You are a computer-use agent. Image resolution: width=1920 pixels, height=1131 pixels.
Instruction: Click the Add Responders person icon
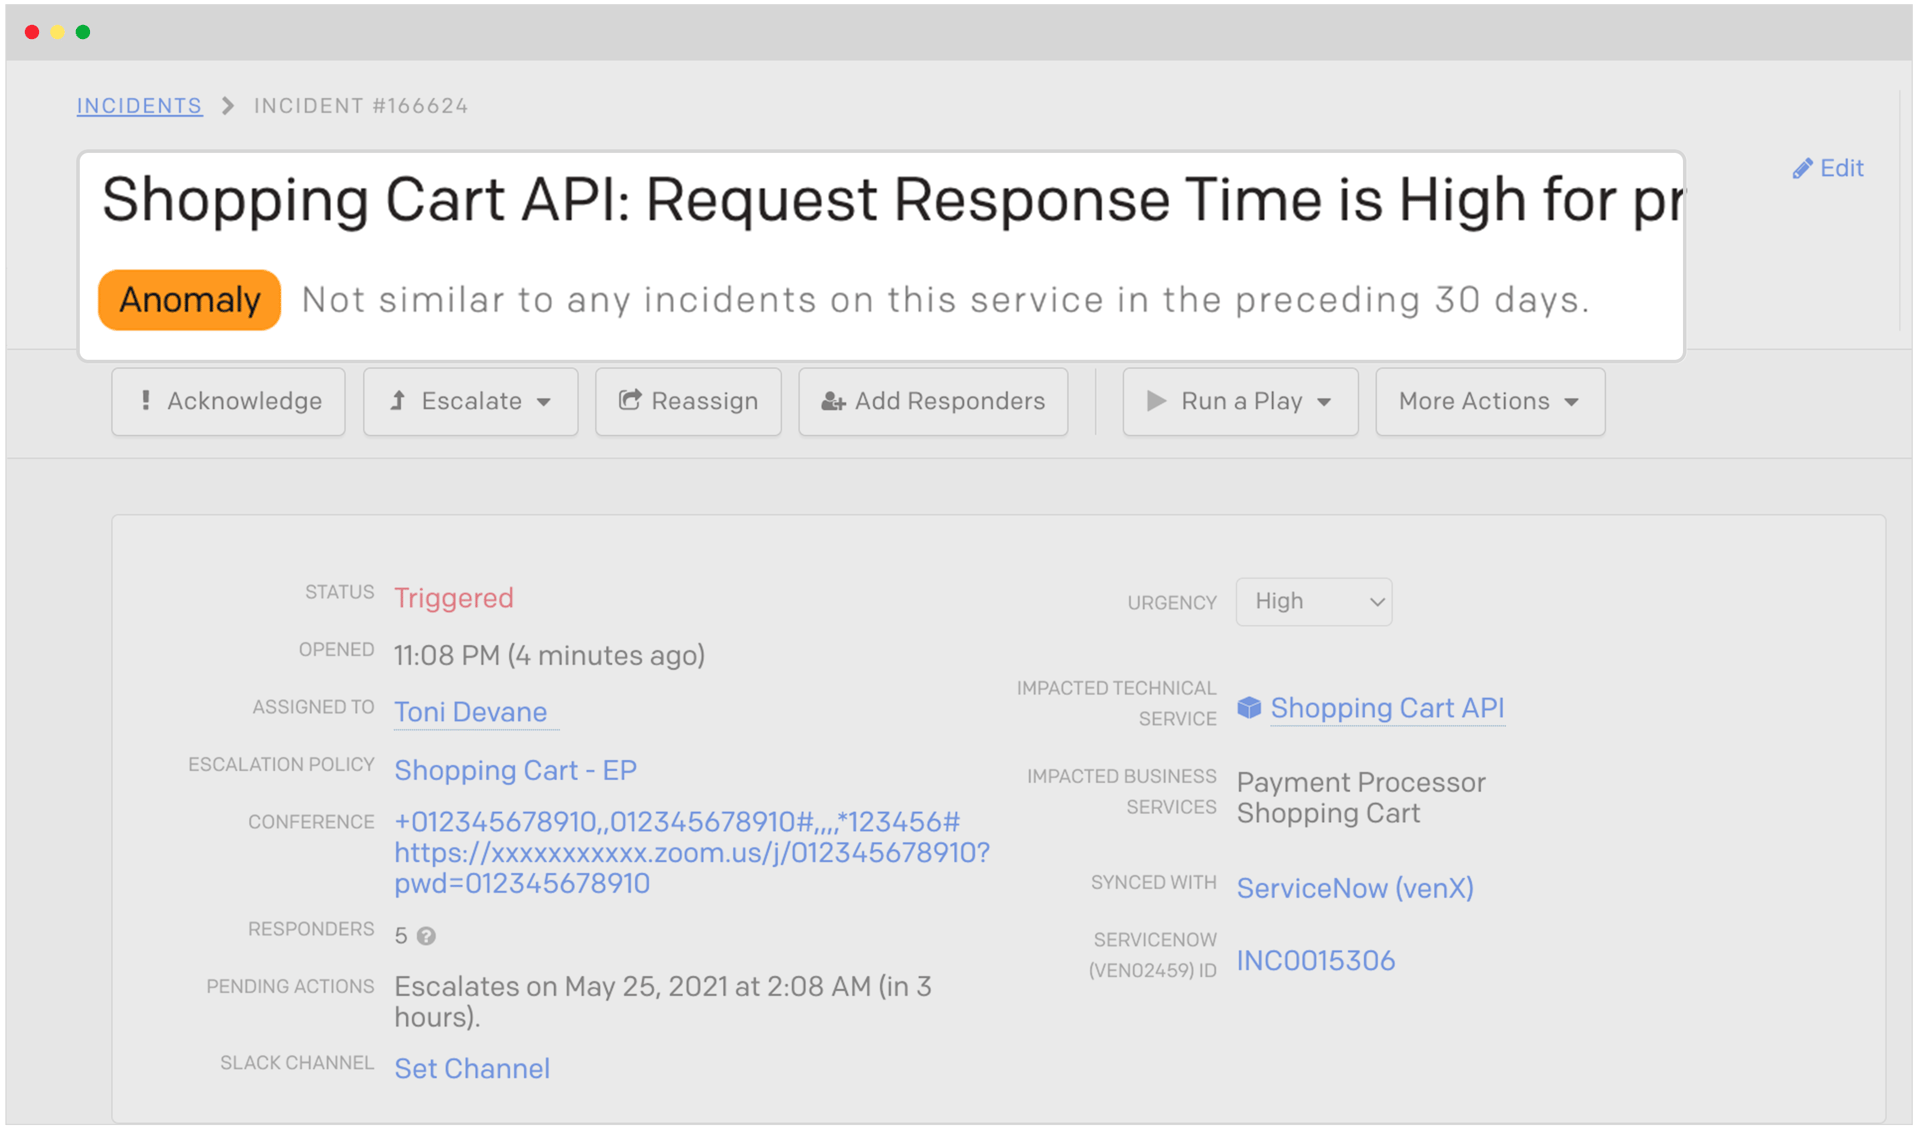(832, 402)
